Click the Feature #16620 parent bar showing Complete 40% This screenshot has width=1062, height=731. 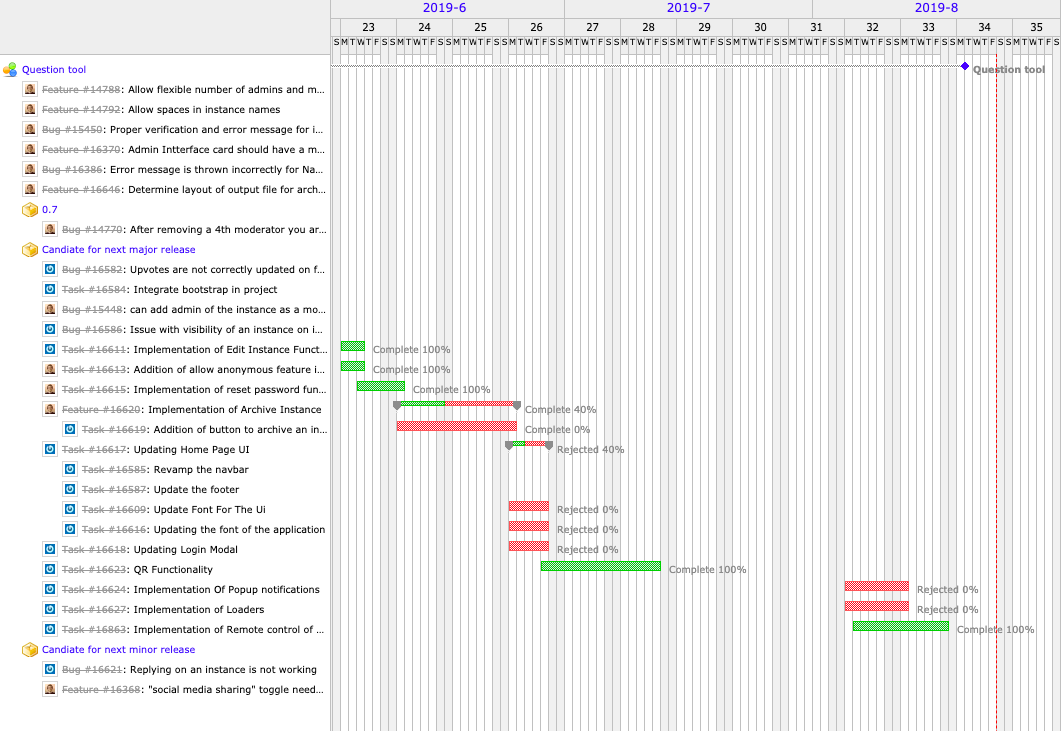coord(457,404)
